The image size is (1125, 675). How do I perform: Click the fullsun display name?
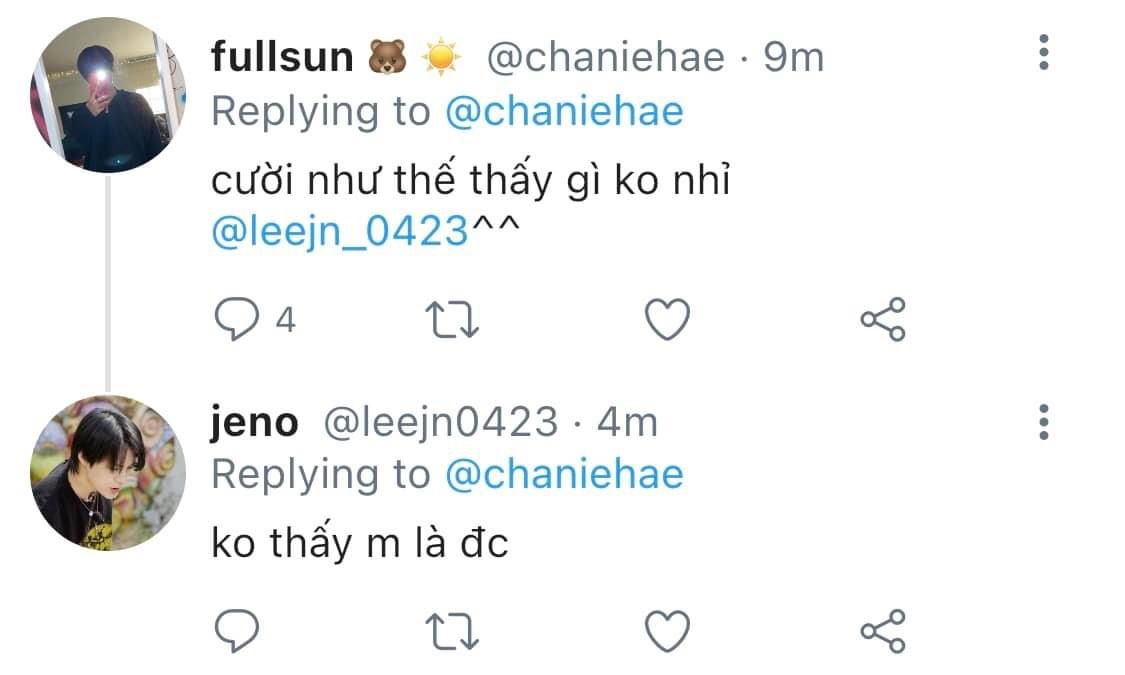click(282, 58)
